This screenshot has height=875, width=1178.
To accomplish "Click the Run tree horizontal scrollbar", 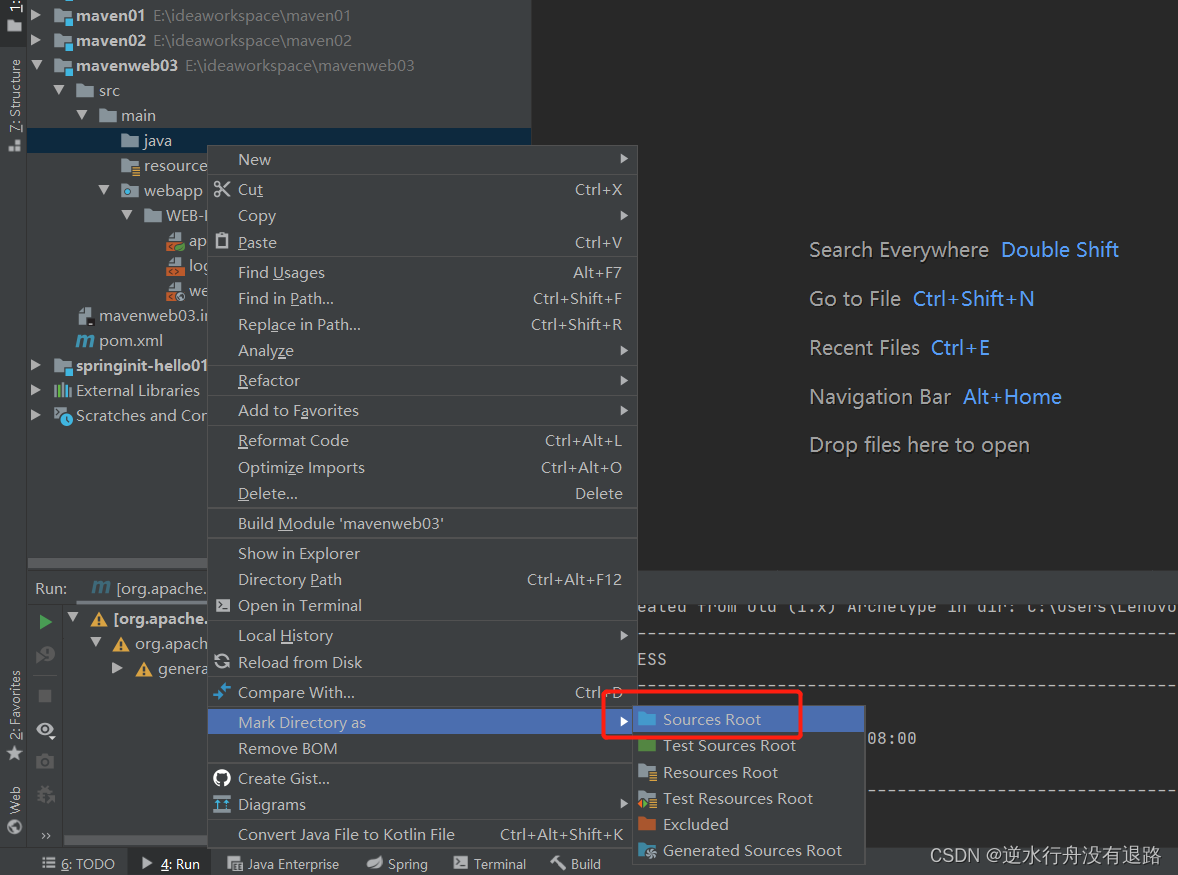I will pyautogui.click(x=135, y=840).
